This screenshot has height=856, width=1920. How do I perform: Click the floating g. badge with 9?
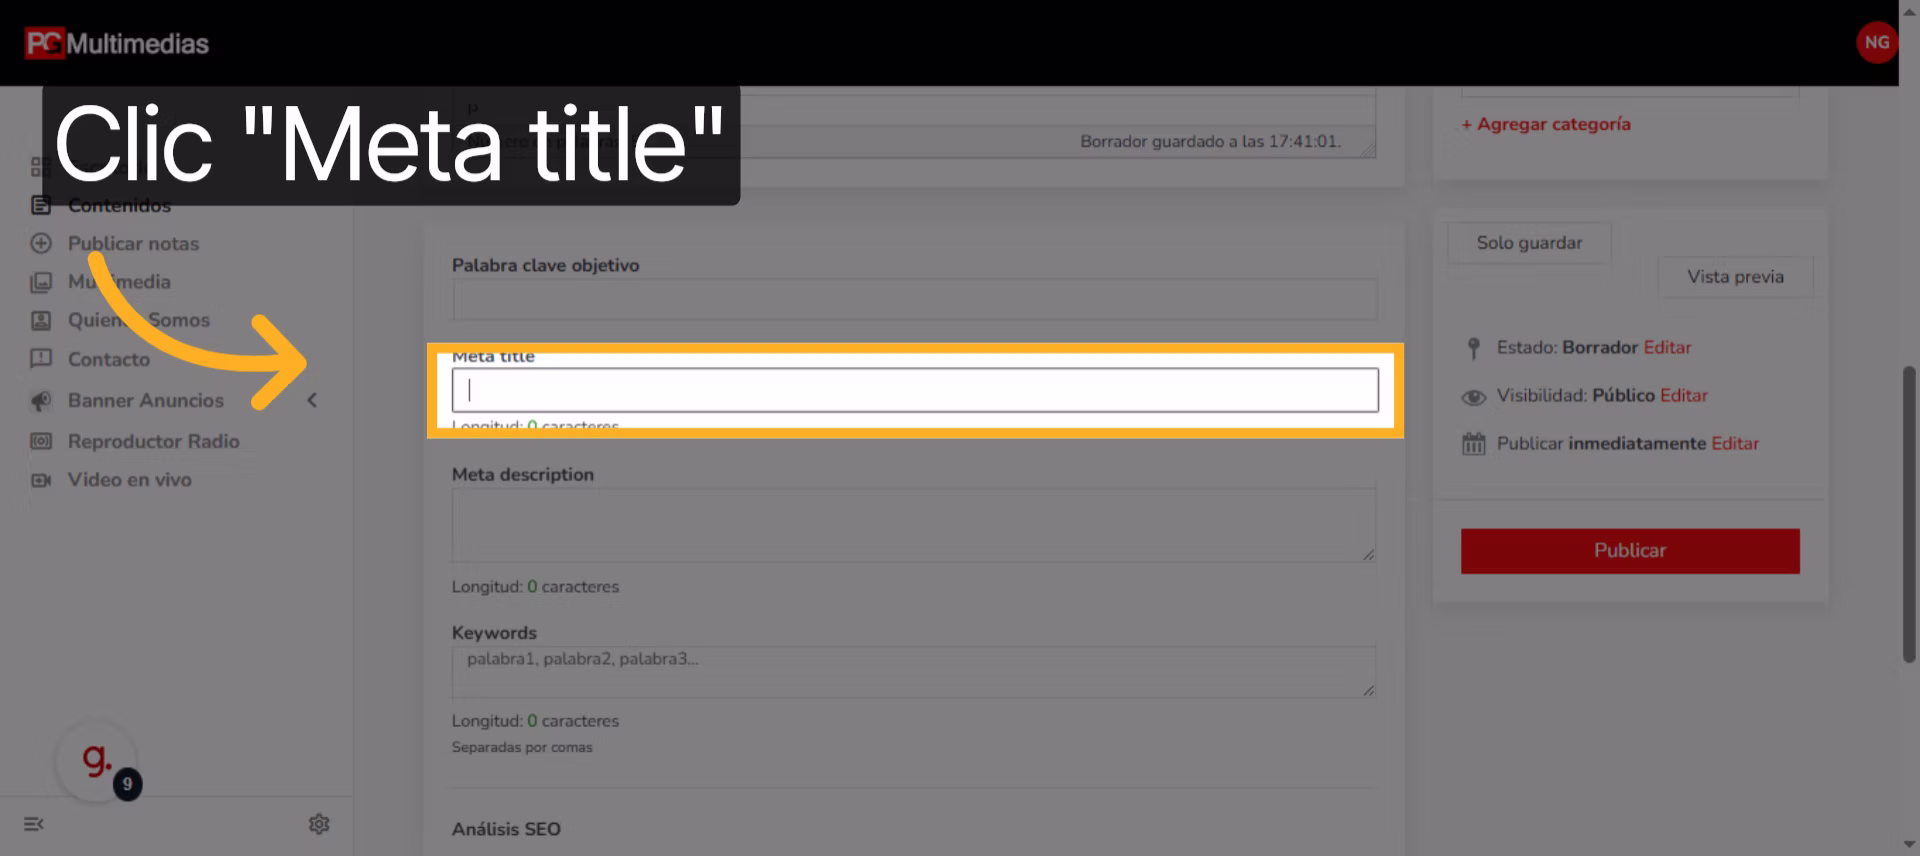pos(98,763)
